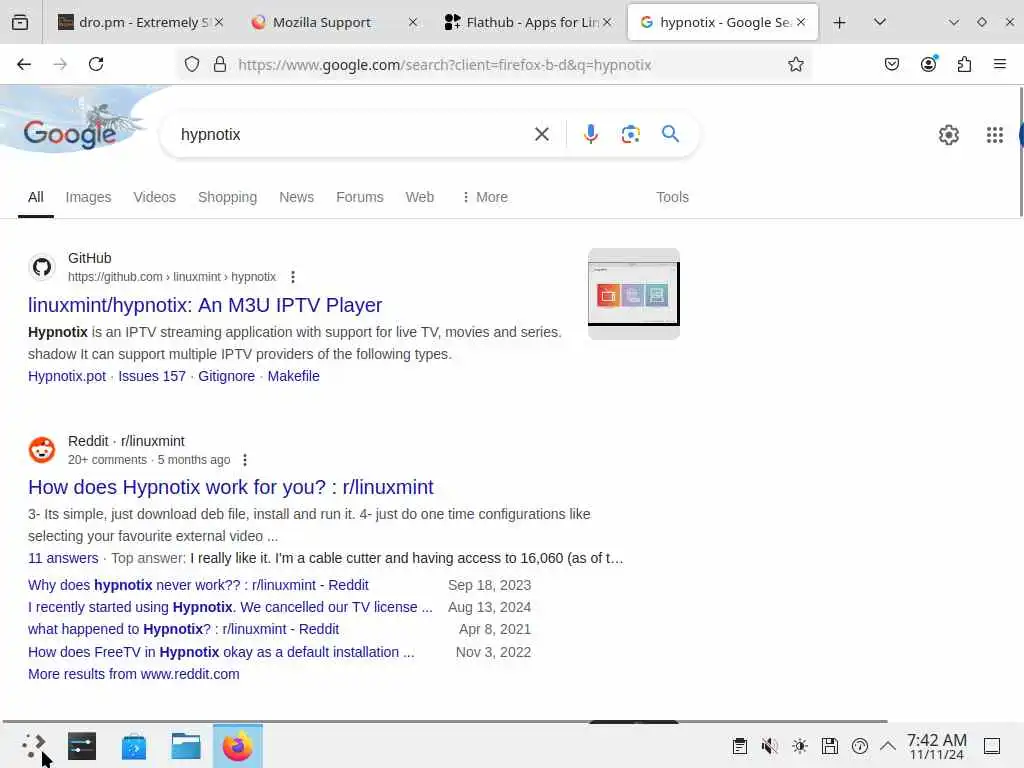Select the Images search filter

click(x=88, y=197)
